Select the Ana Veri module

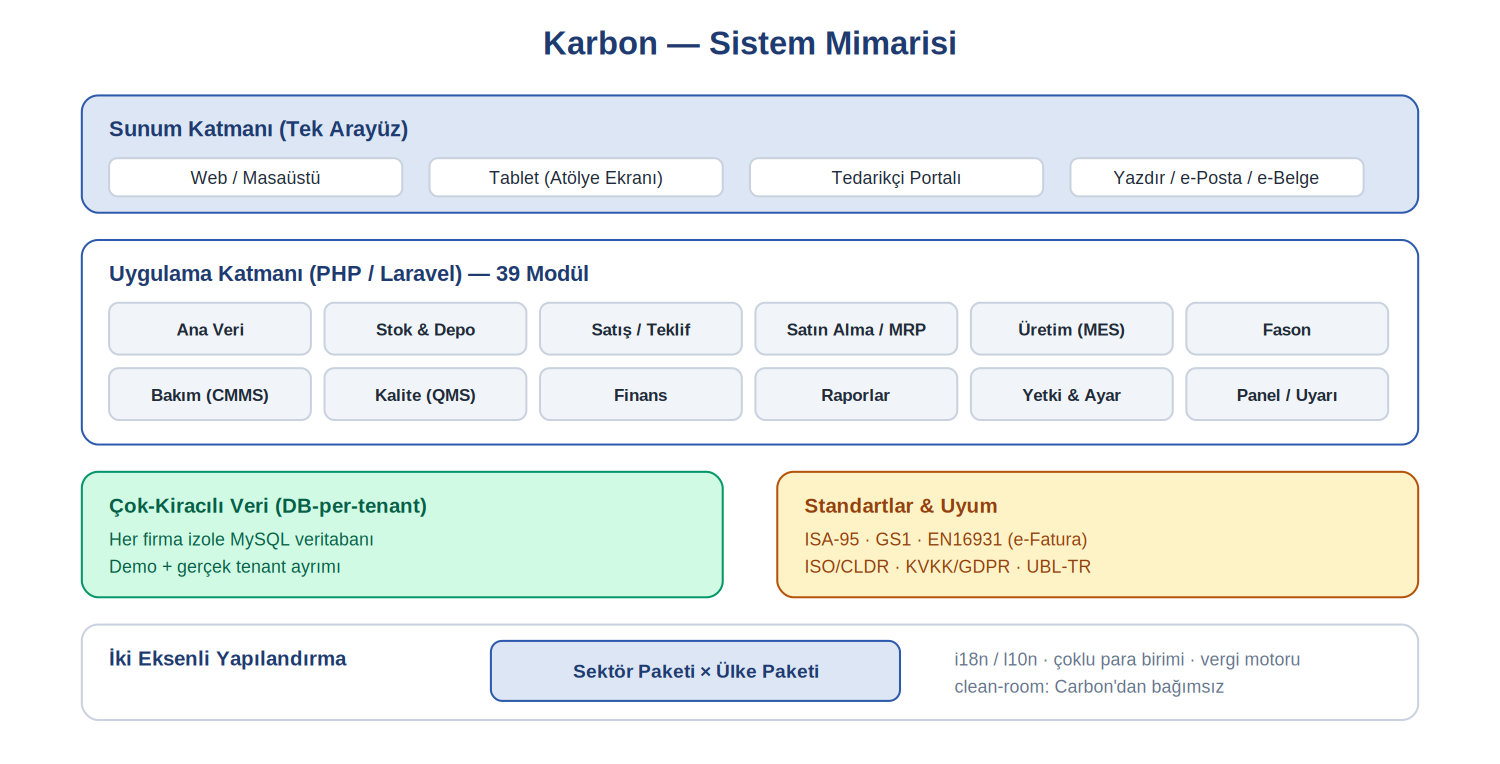210,329
